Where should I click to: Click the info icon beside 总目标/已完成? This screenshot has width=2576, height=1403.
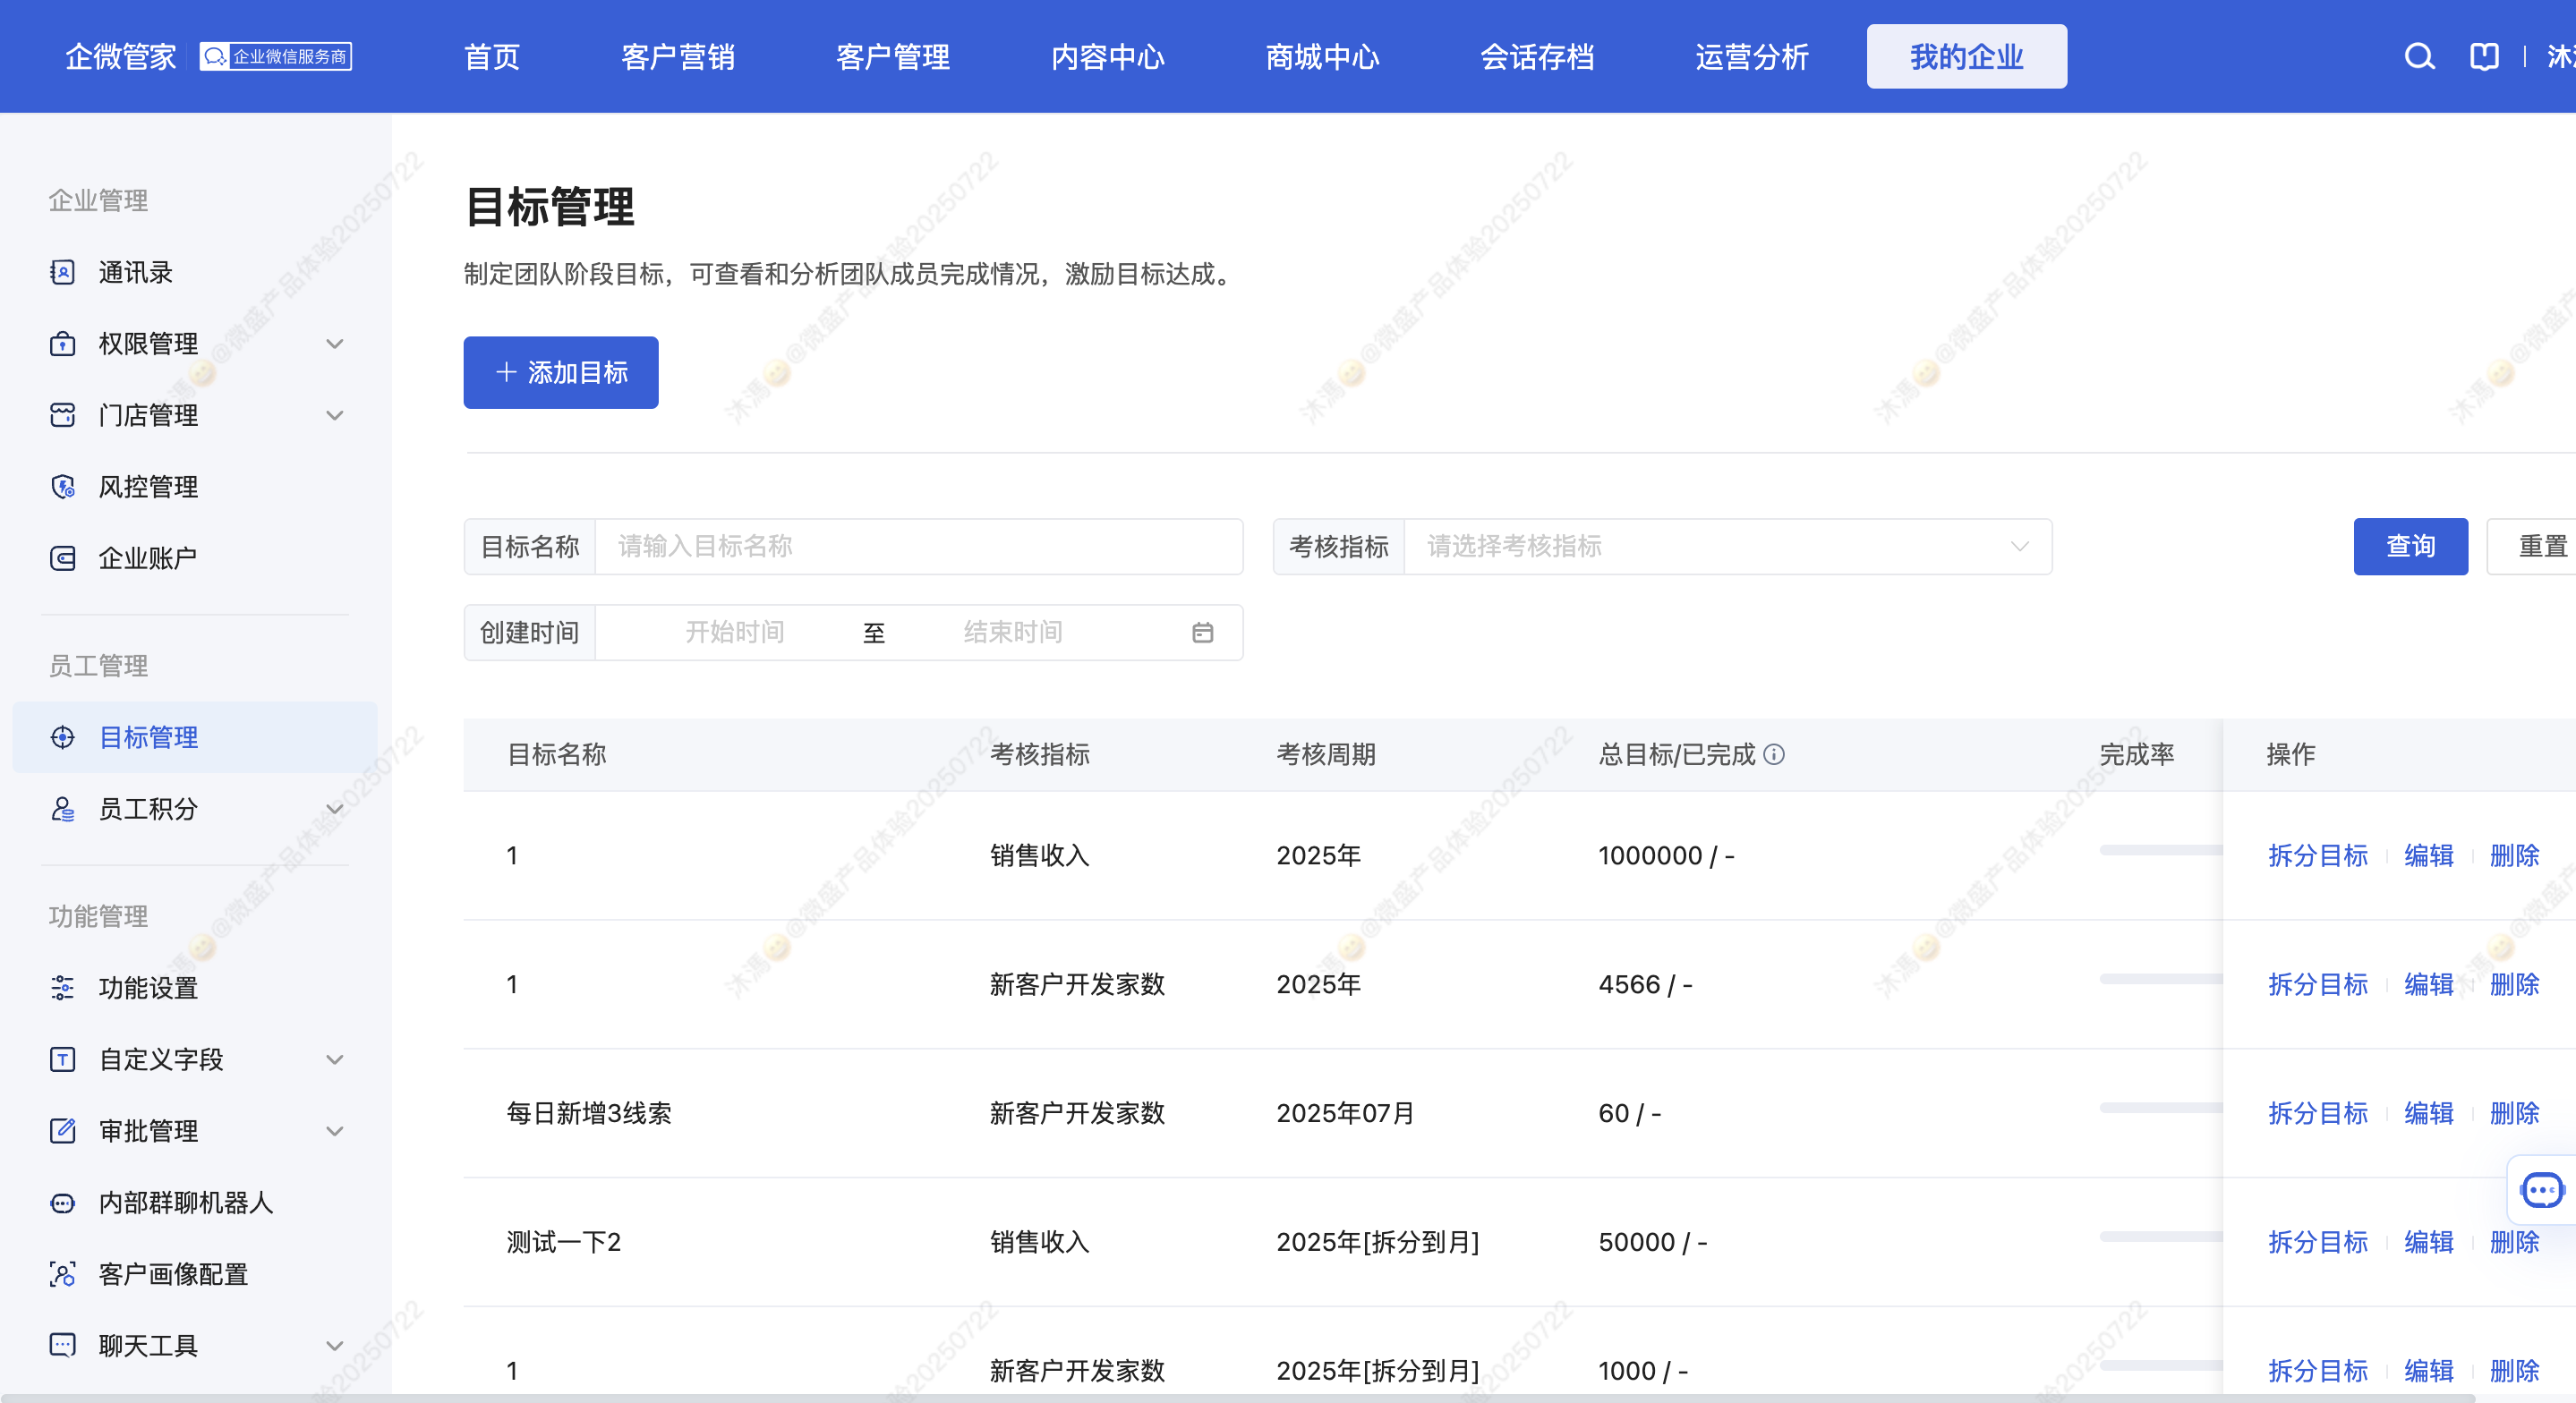(x=1774, y=754)
